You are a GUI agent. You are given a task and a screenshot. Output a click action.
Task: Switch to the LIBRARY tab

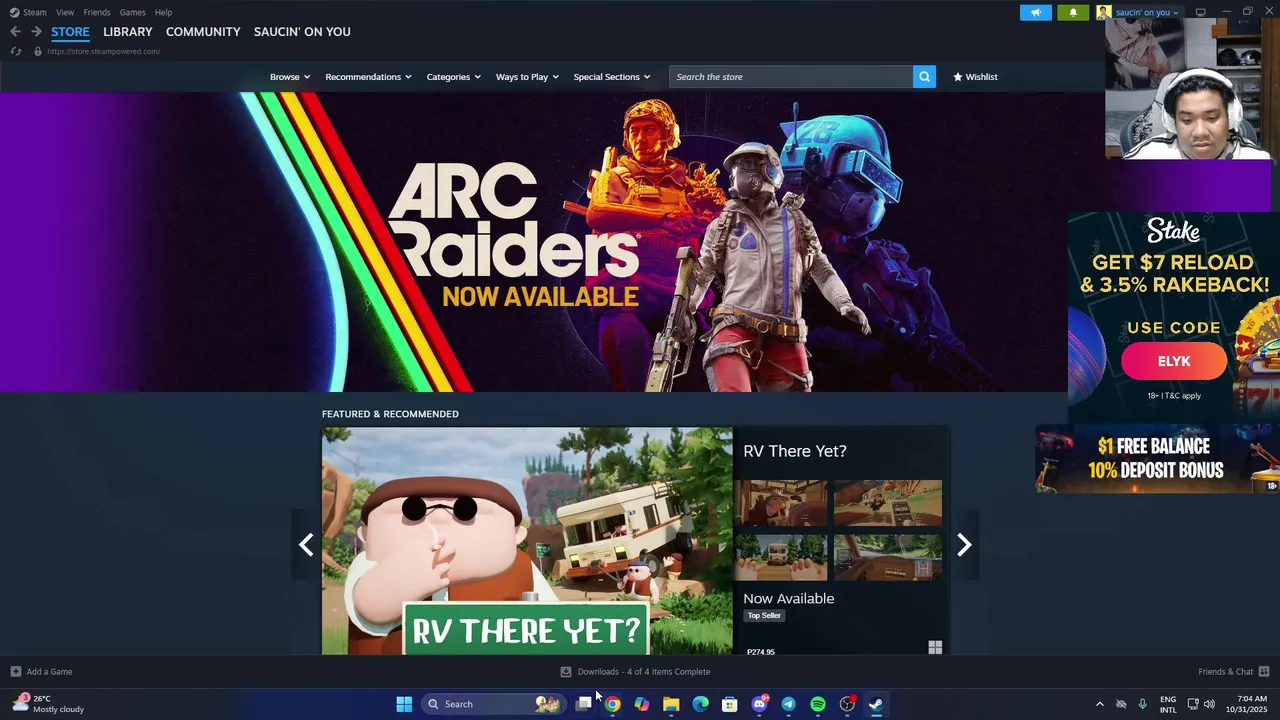pyautogui.click(x=128, y=32)
